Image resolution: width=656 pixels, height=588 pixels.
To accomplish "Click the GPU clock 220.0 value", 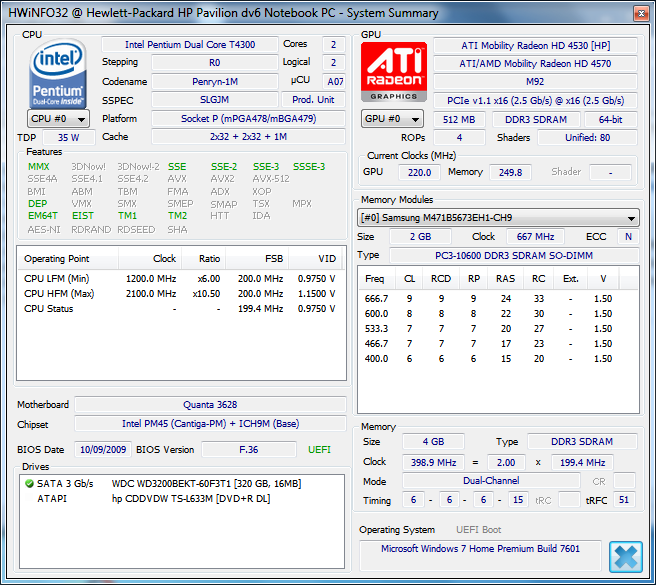I will tap(419, 172).
